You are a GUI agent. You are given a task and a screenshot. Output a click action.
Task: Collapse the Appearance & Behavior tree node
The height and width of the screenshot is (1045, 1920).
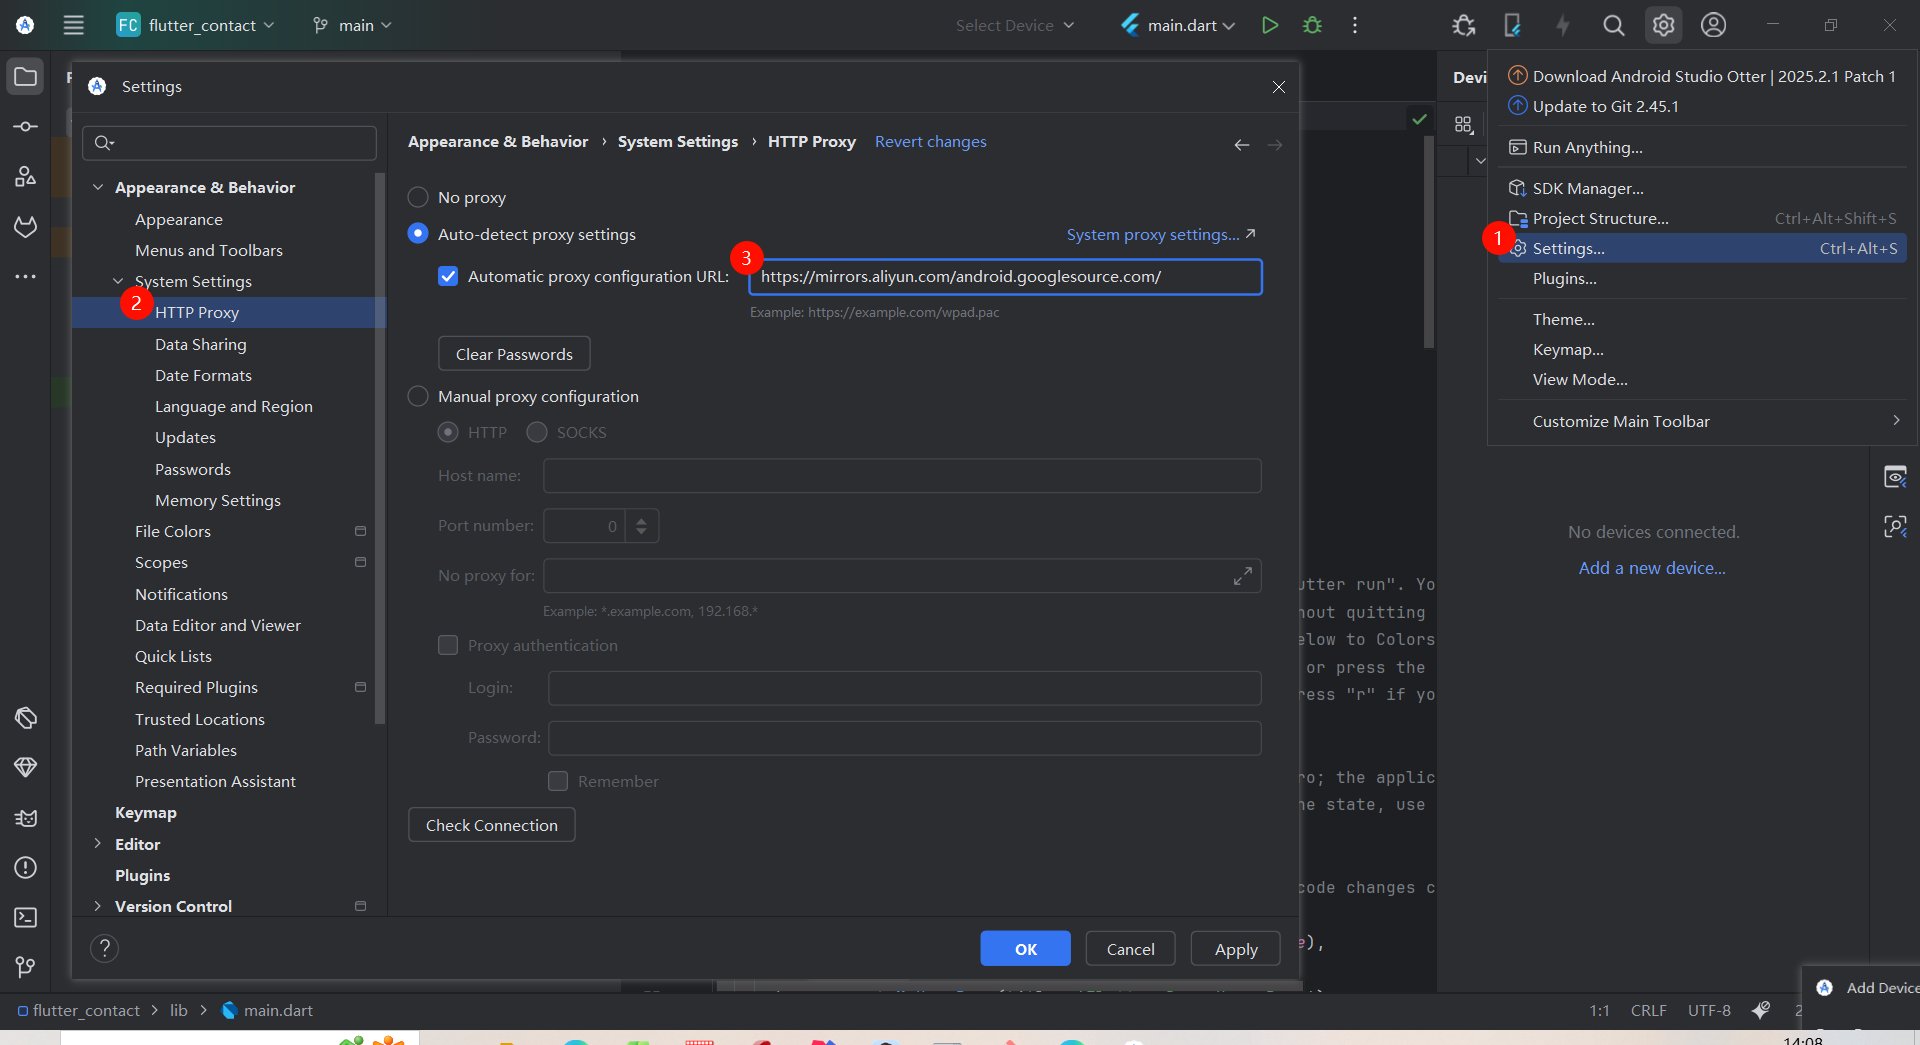[x=98, y=187]
